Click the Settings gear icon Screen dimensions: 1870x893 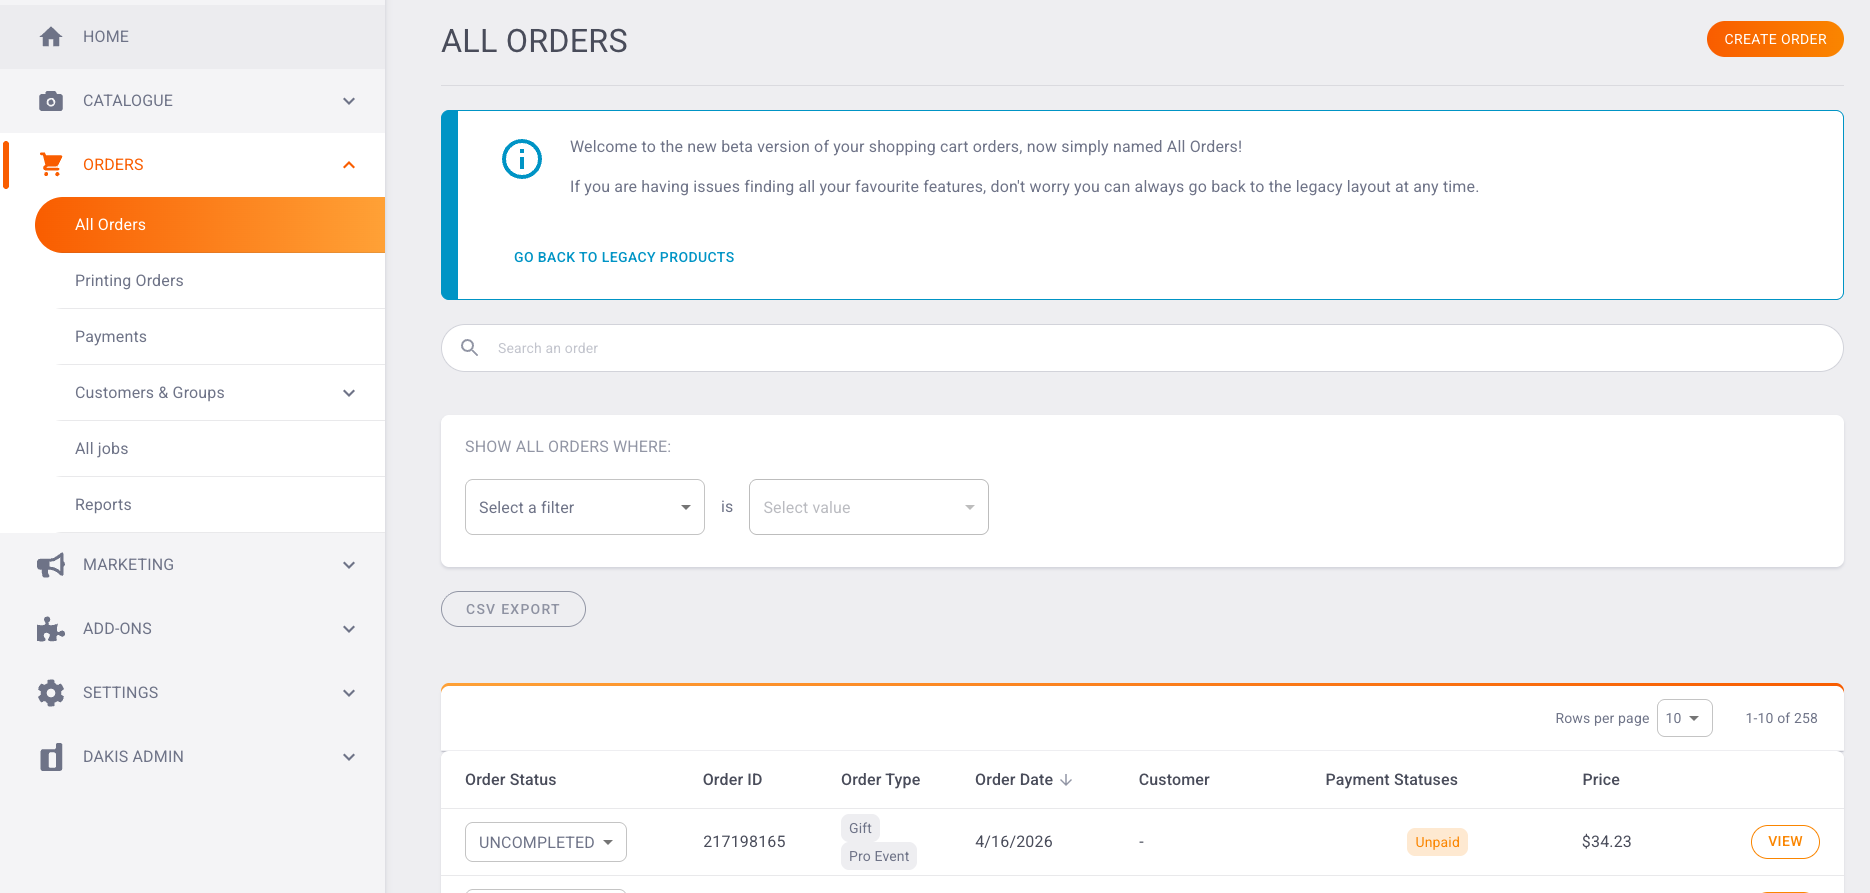pos(51,693)
